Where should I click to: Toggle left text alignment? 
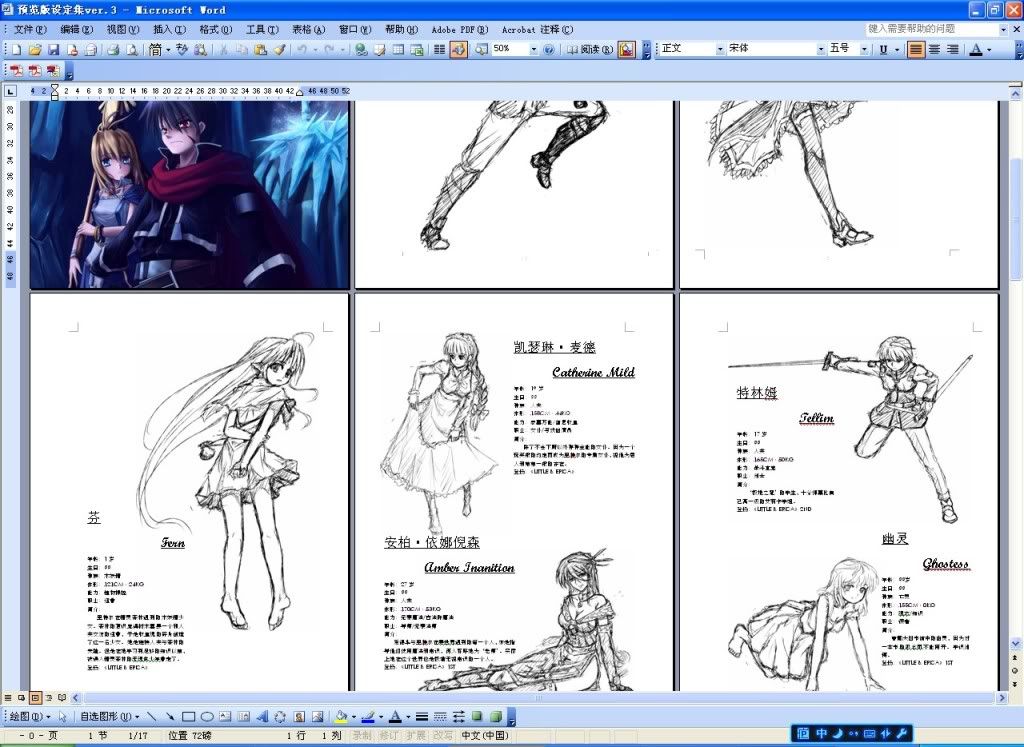(x=916, y=50)
